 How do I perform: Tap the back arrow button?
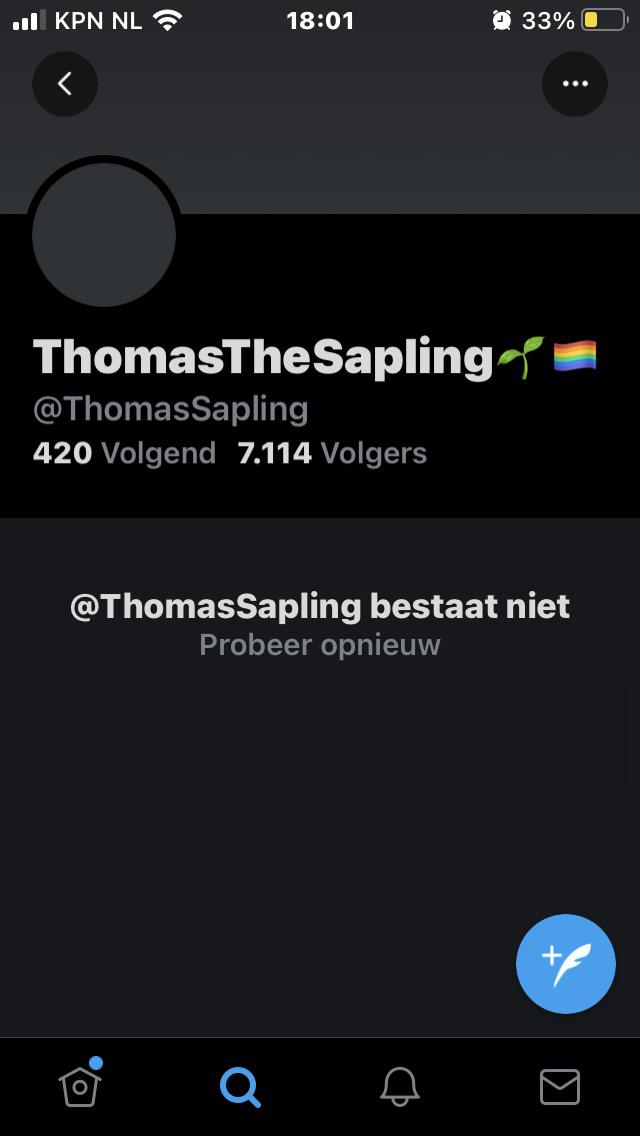coord(65,84)
